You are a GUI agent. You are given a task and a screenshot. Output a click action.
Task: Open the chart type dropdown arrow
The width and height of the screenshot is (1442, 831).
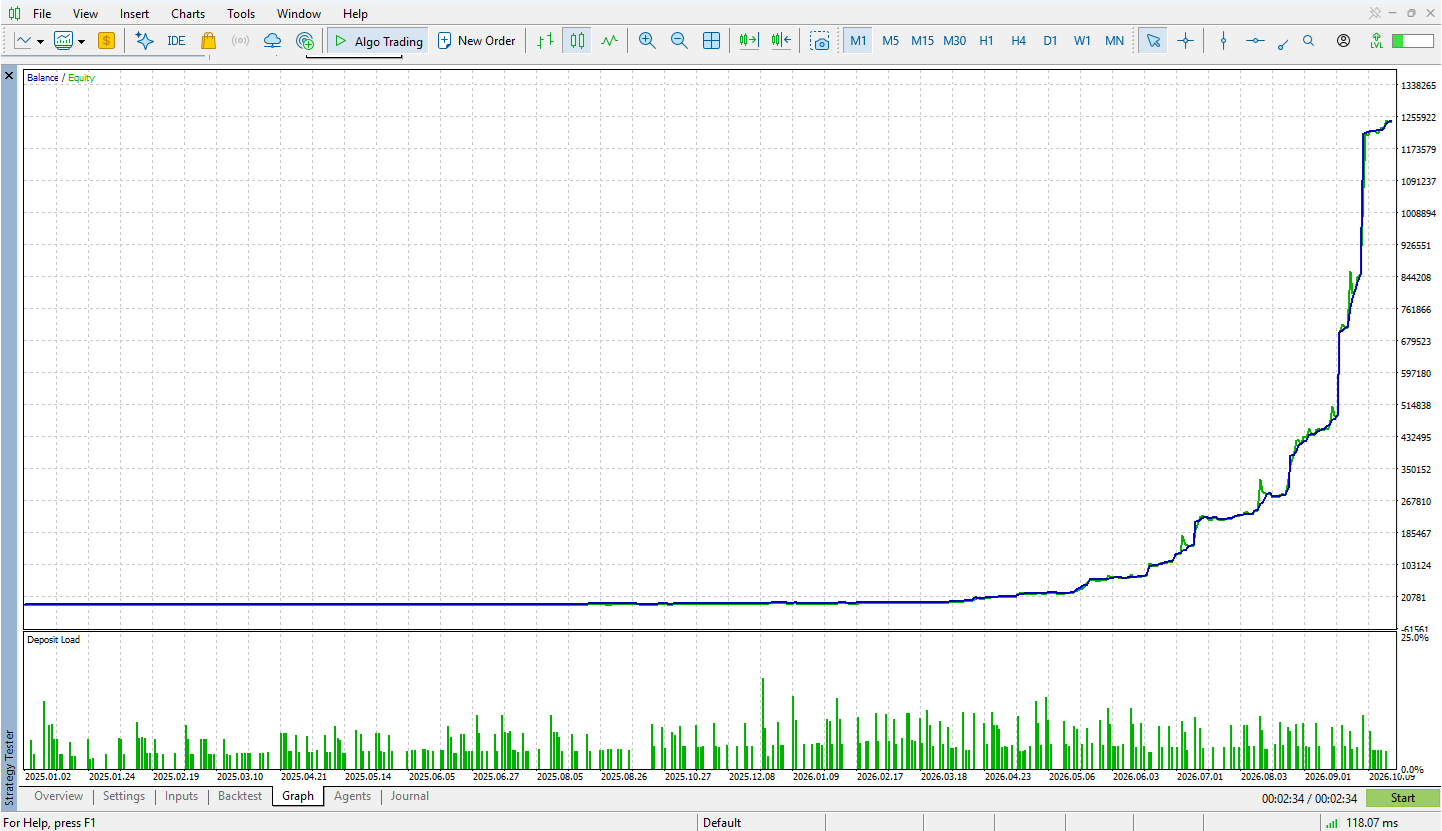(40, 42)
